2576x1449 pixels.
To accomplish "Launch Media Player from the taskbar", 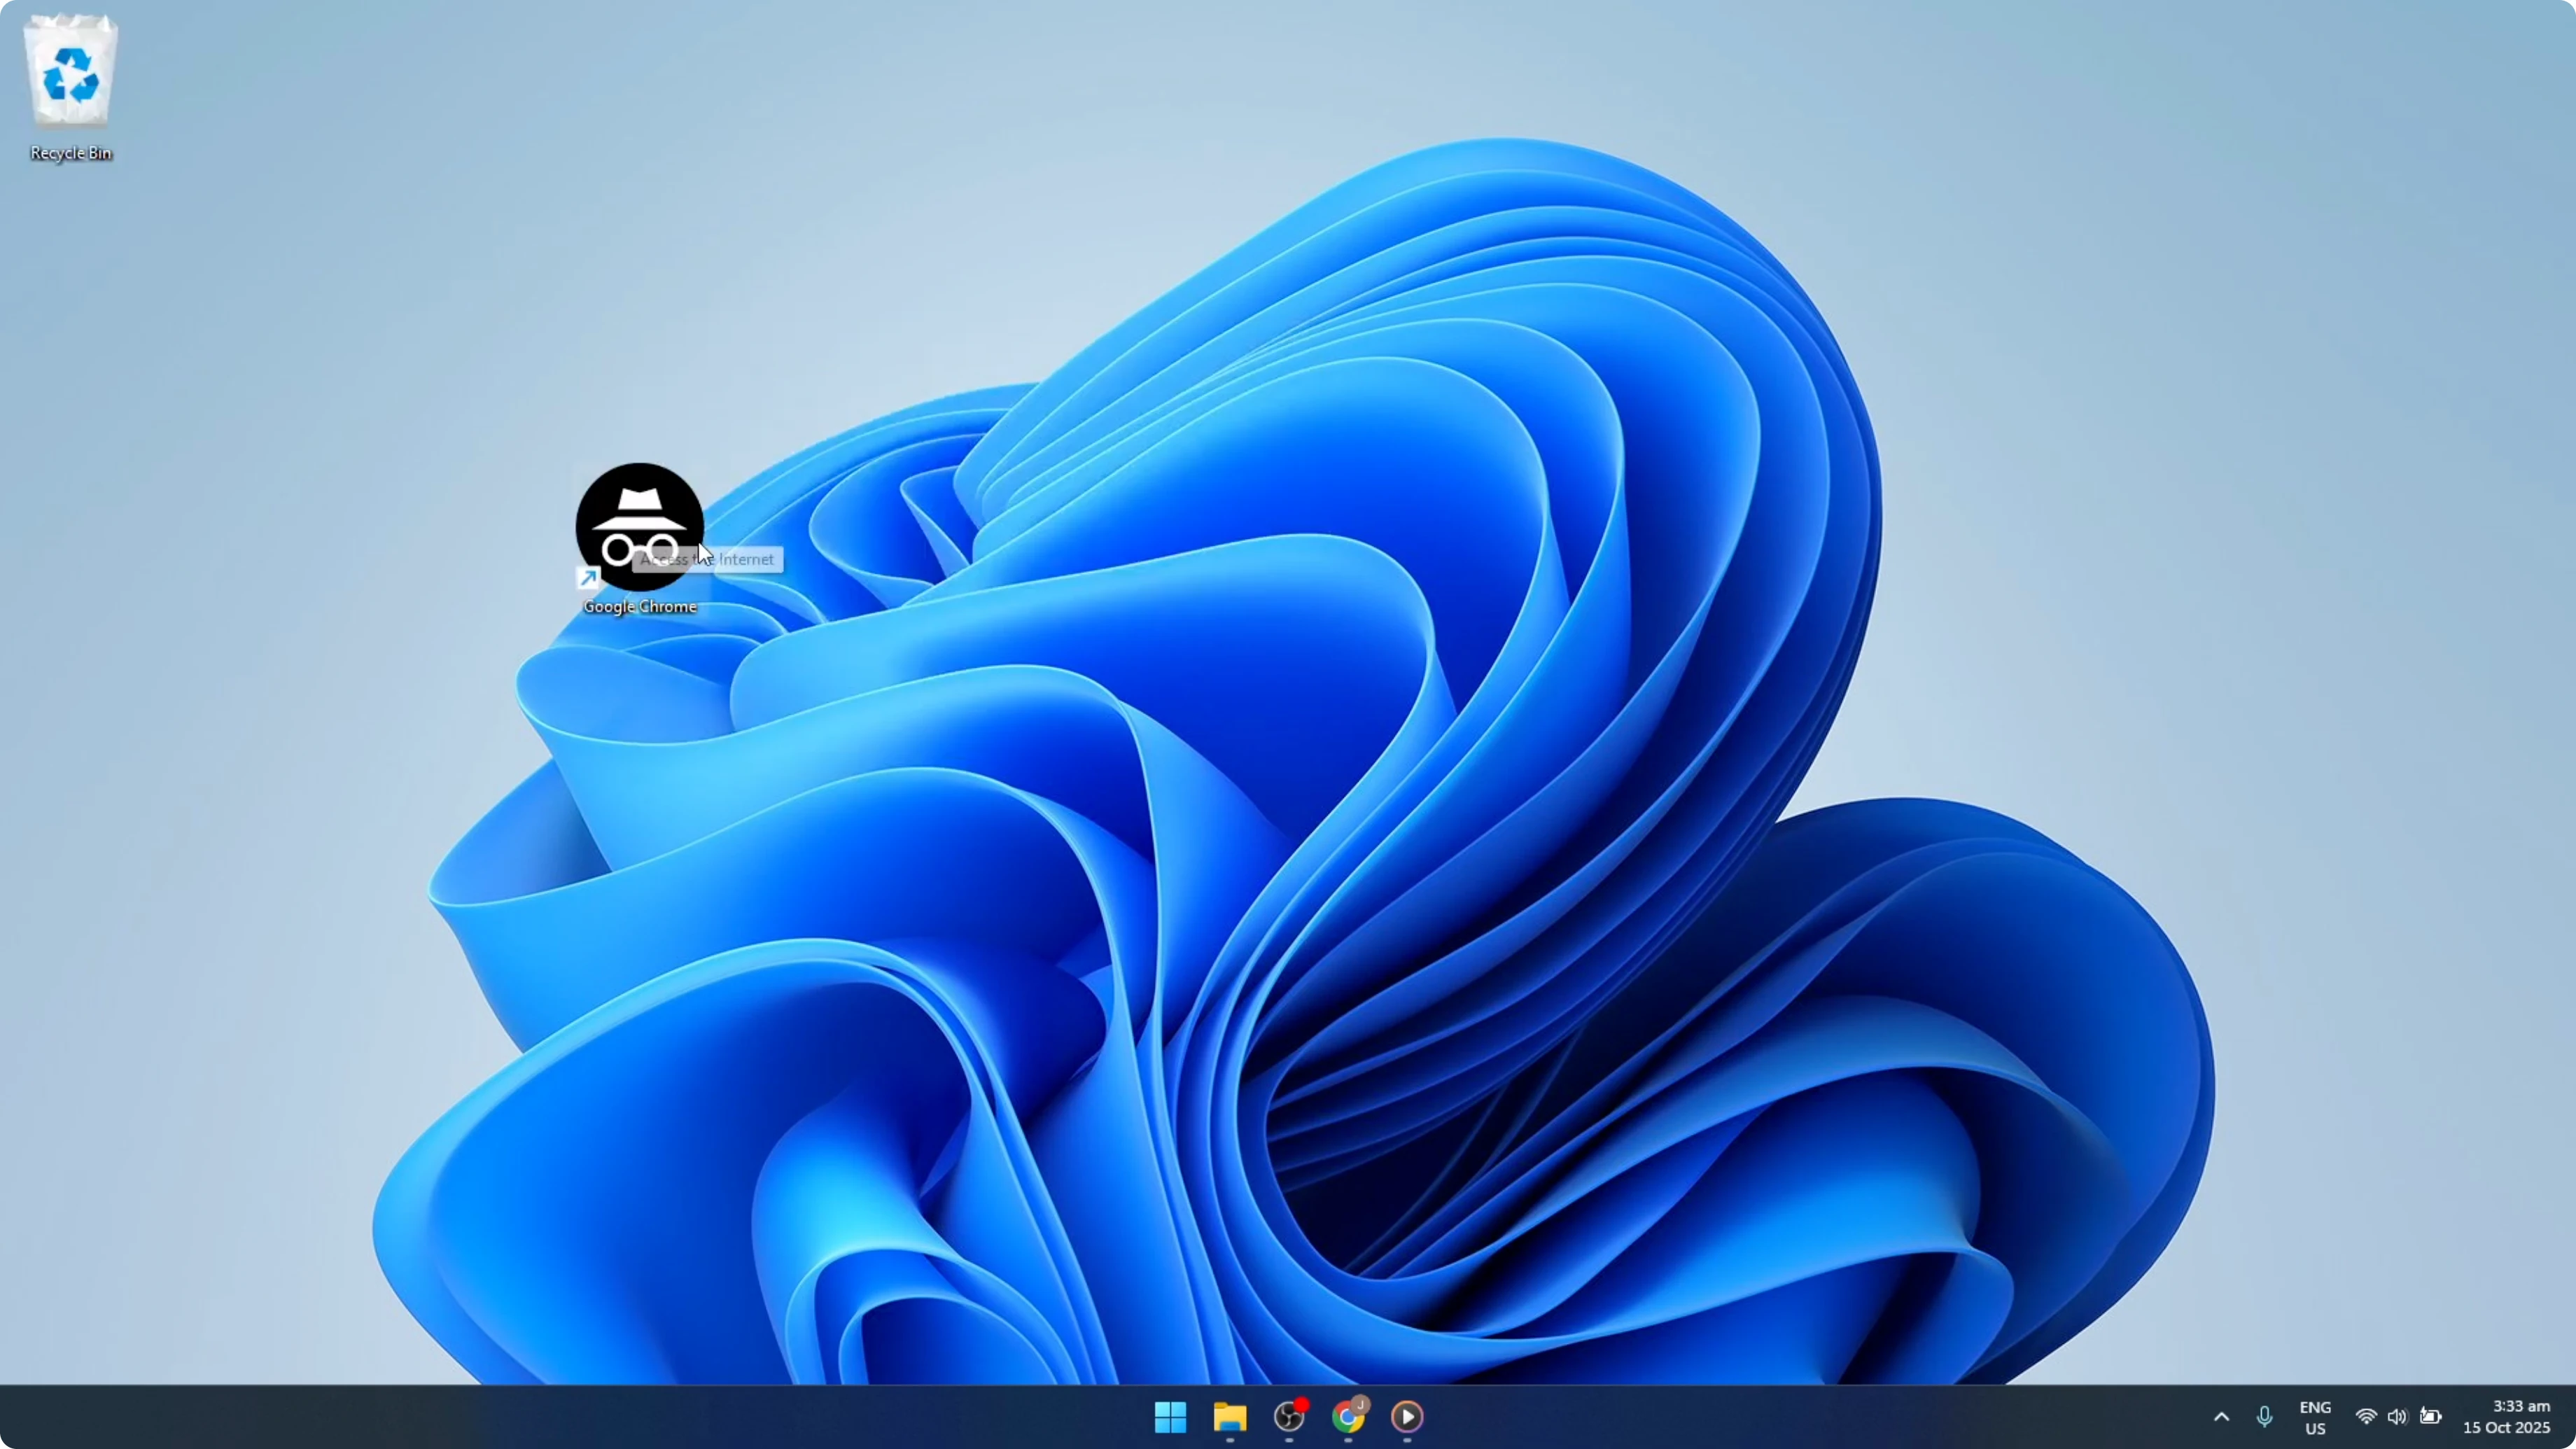I will point(1407,1417).
